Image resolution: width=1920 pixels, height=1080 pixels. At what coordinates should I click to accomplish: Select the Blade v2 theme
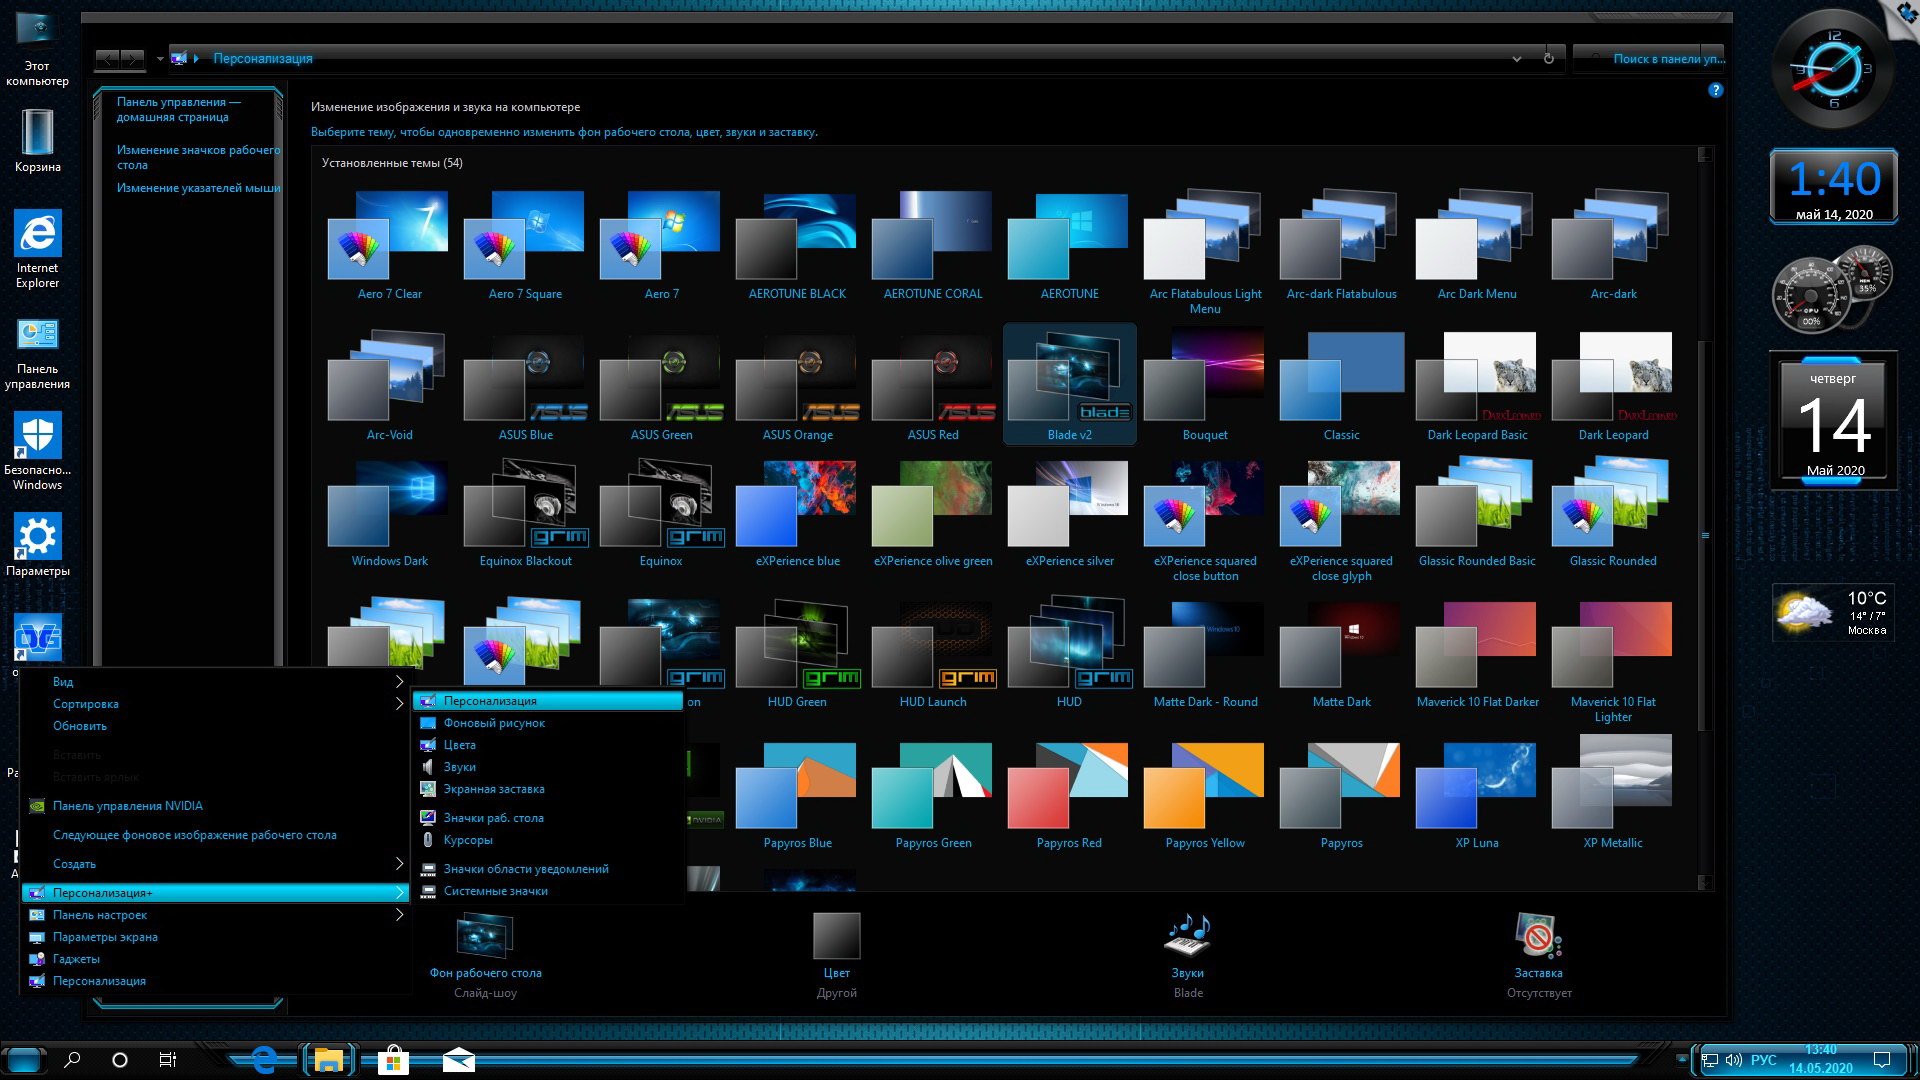click(x=1069, y=385)
